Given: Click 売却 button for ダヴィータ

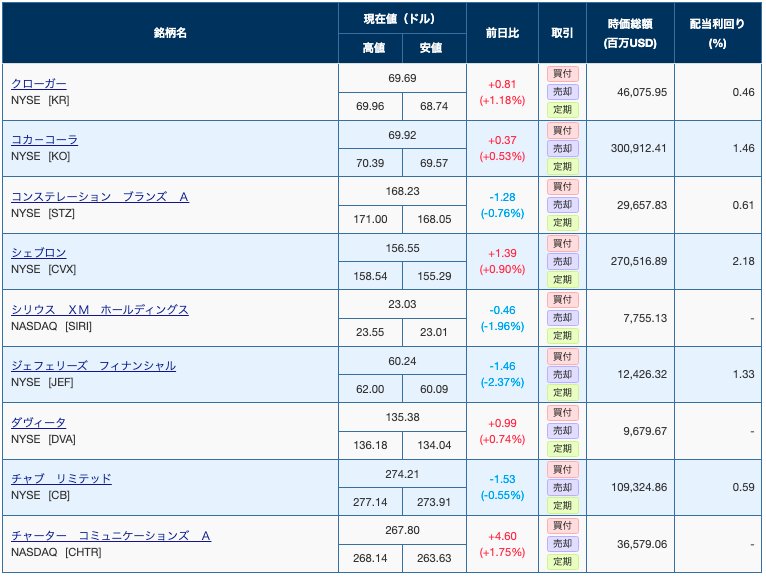Looking at the screenshot, I should pyautogui.click(x=563, y=431).
